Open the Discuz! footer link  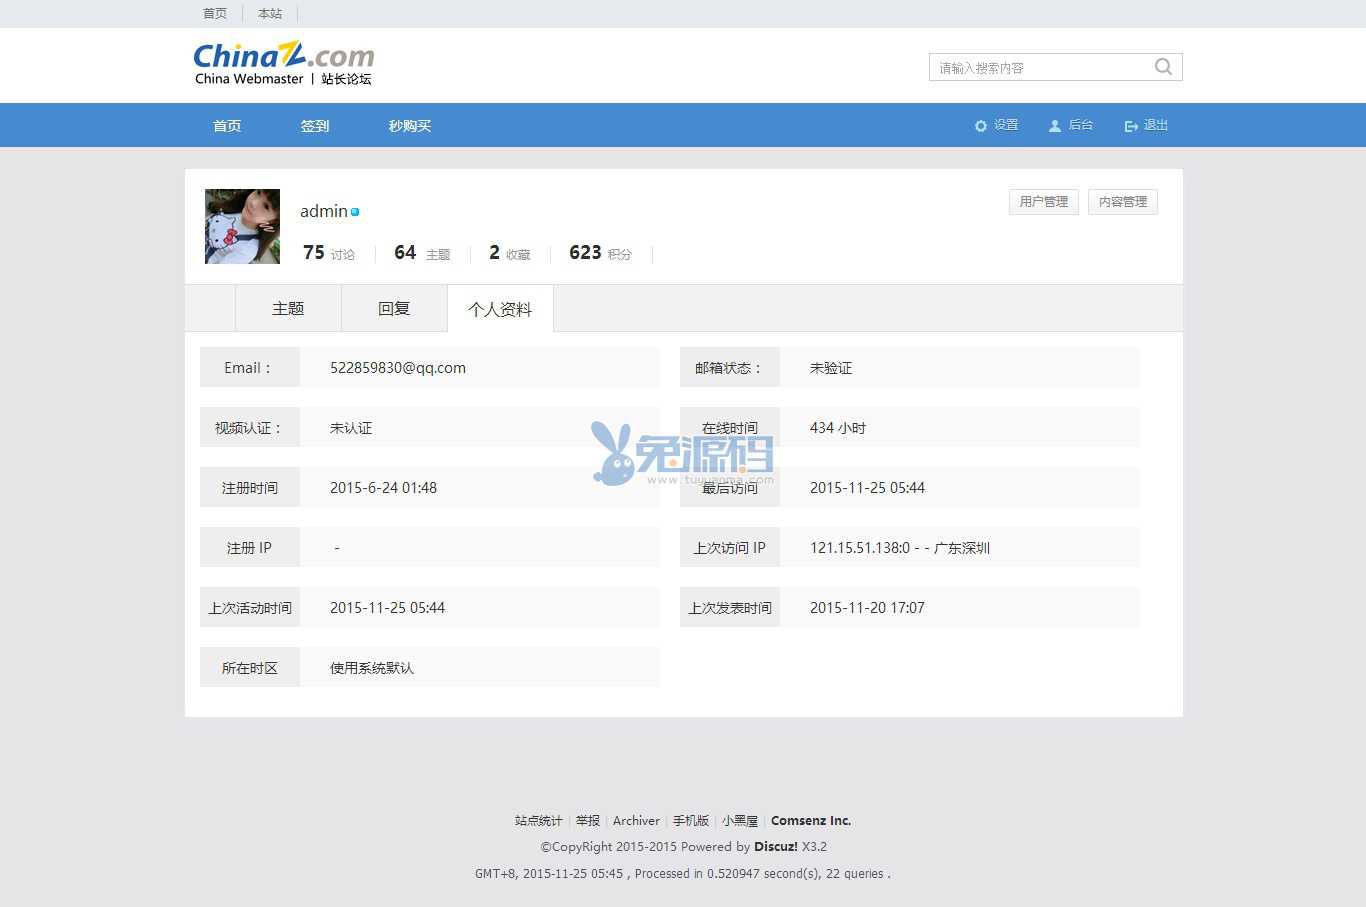[776, 847]
